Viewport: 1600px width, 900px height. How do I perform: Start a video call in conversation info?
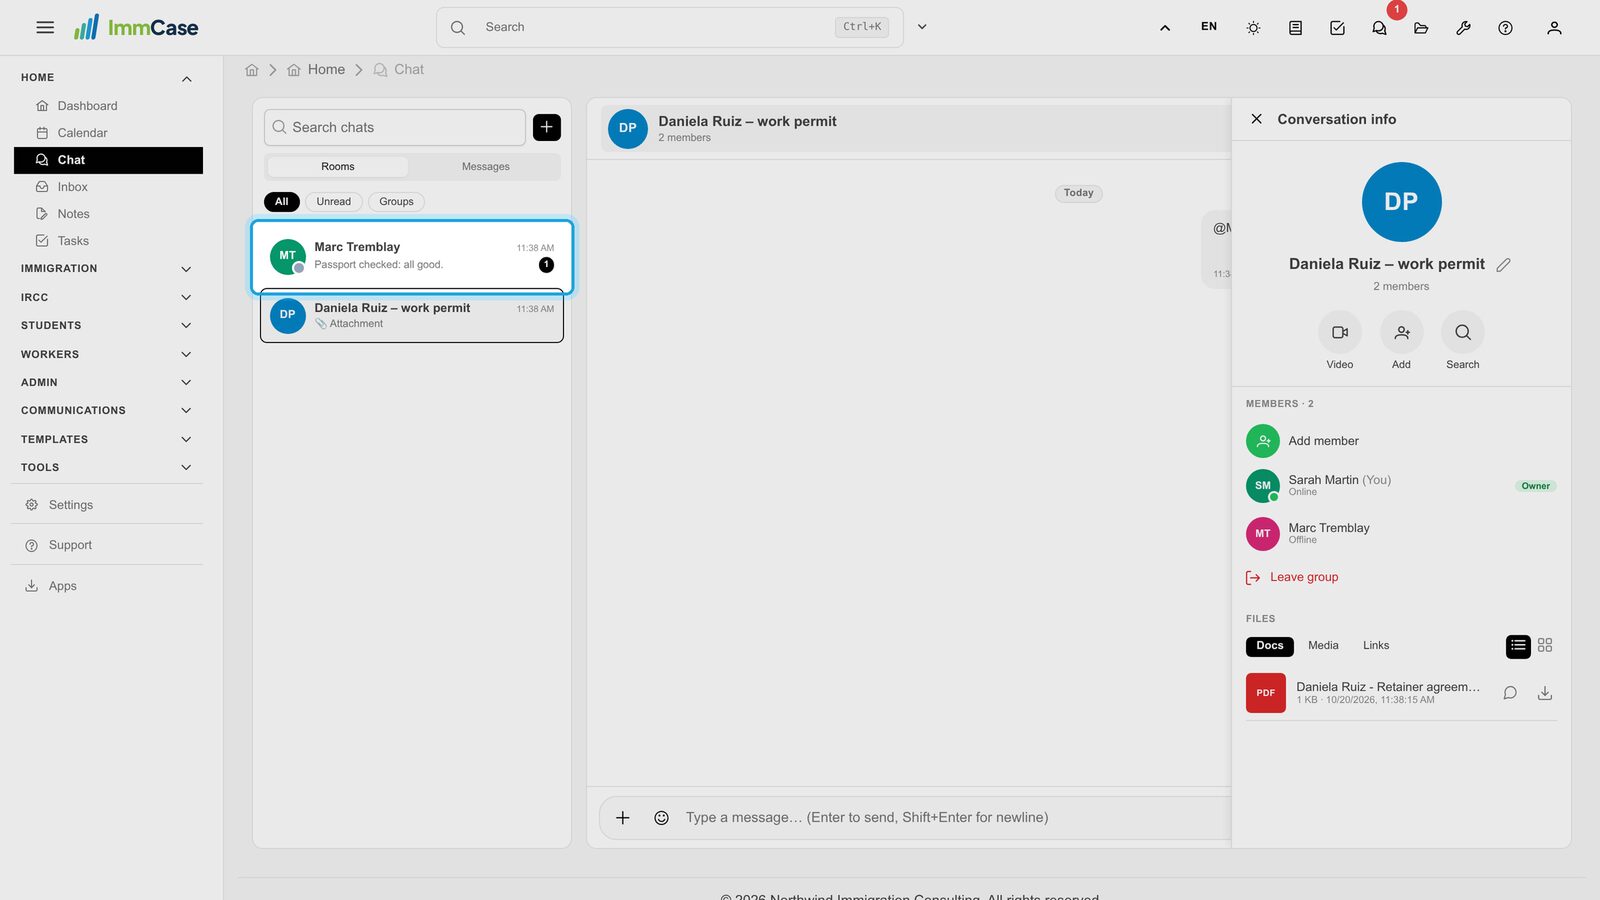click(1340, 332)
